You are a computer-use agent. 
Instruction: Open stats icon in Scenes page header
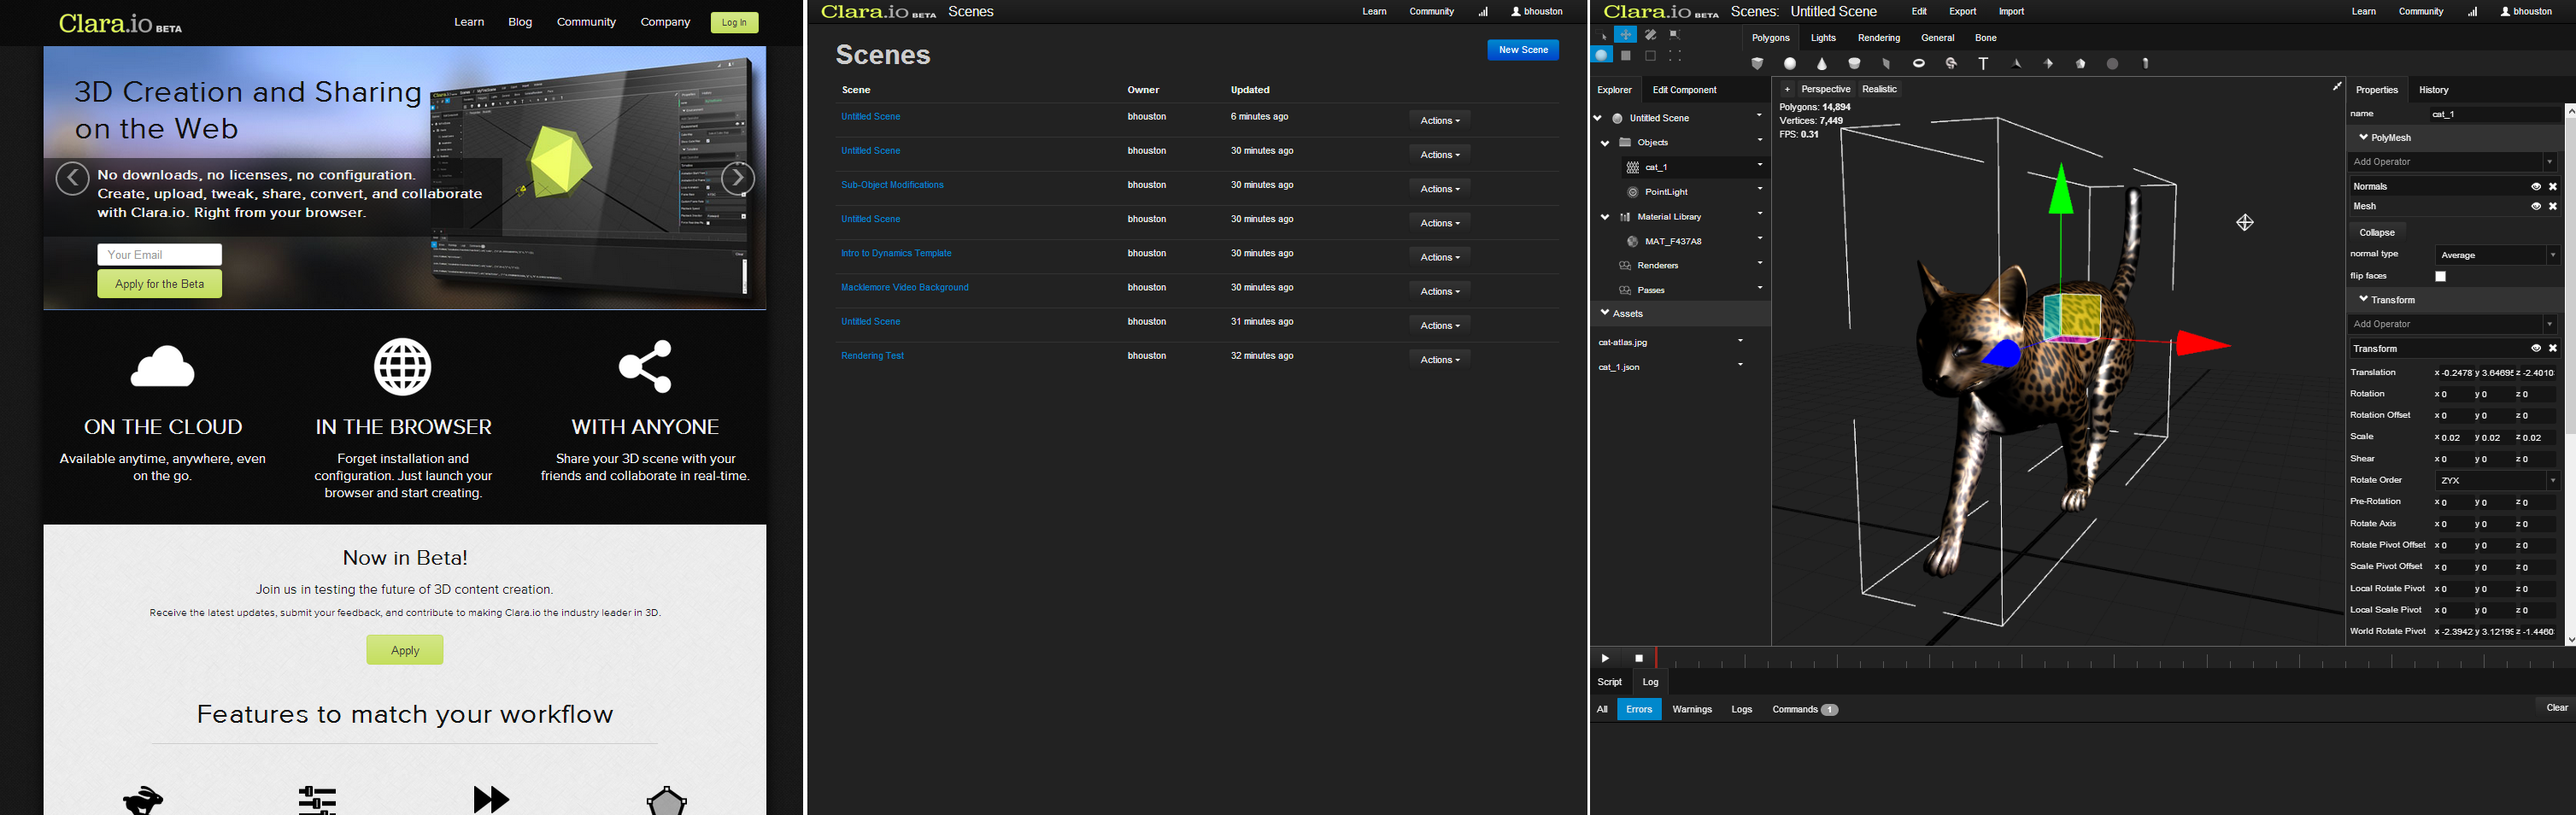(x=1483, y=12)
